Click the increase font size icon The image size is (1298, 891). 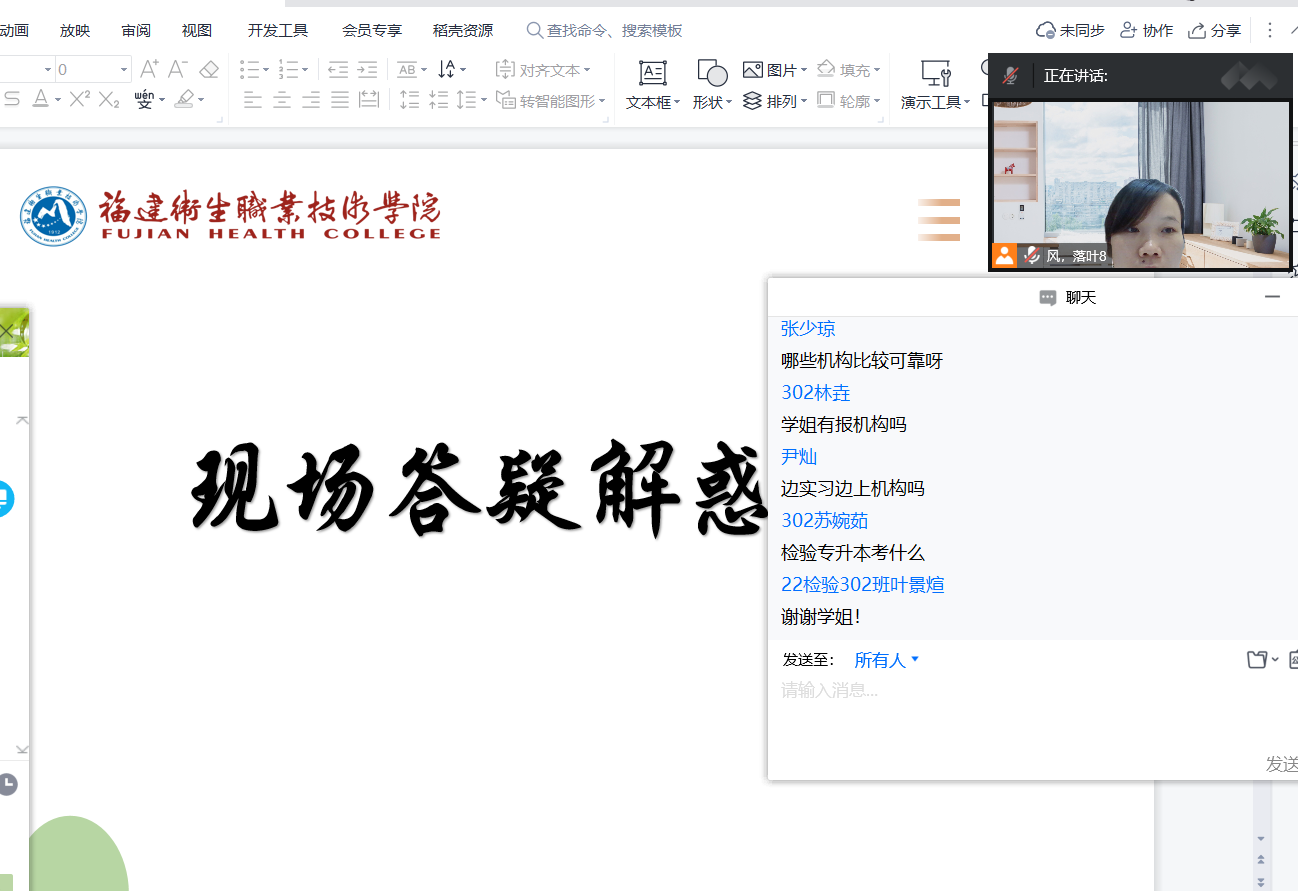[x=149, y=69]
